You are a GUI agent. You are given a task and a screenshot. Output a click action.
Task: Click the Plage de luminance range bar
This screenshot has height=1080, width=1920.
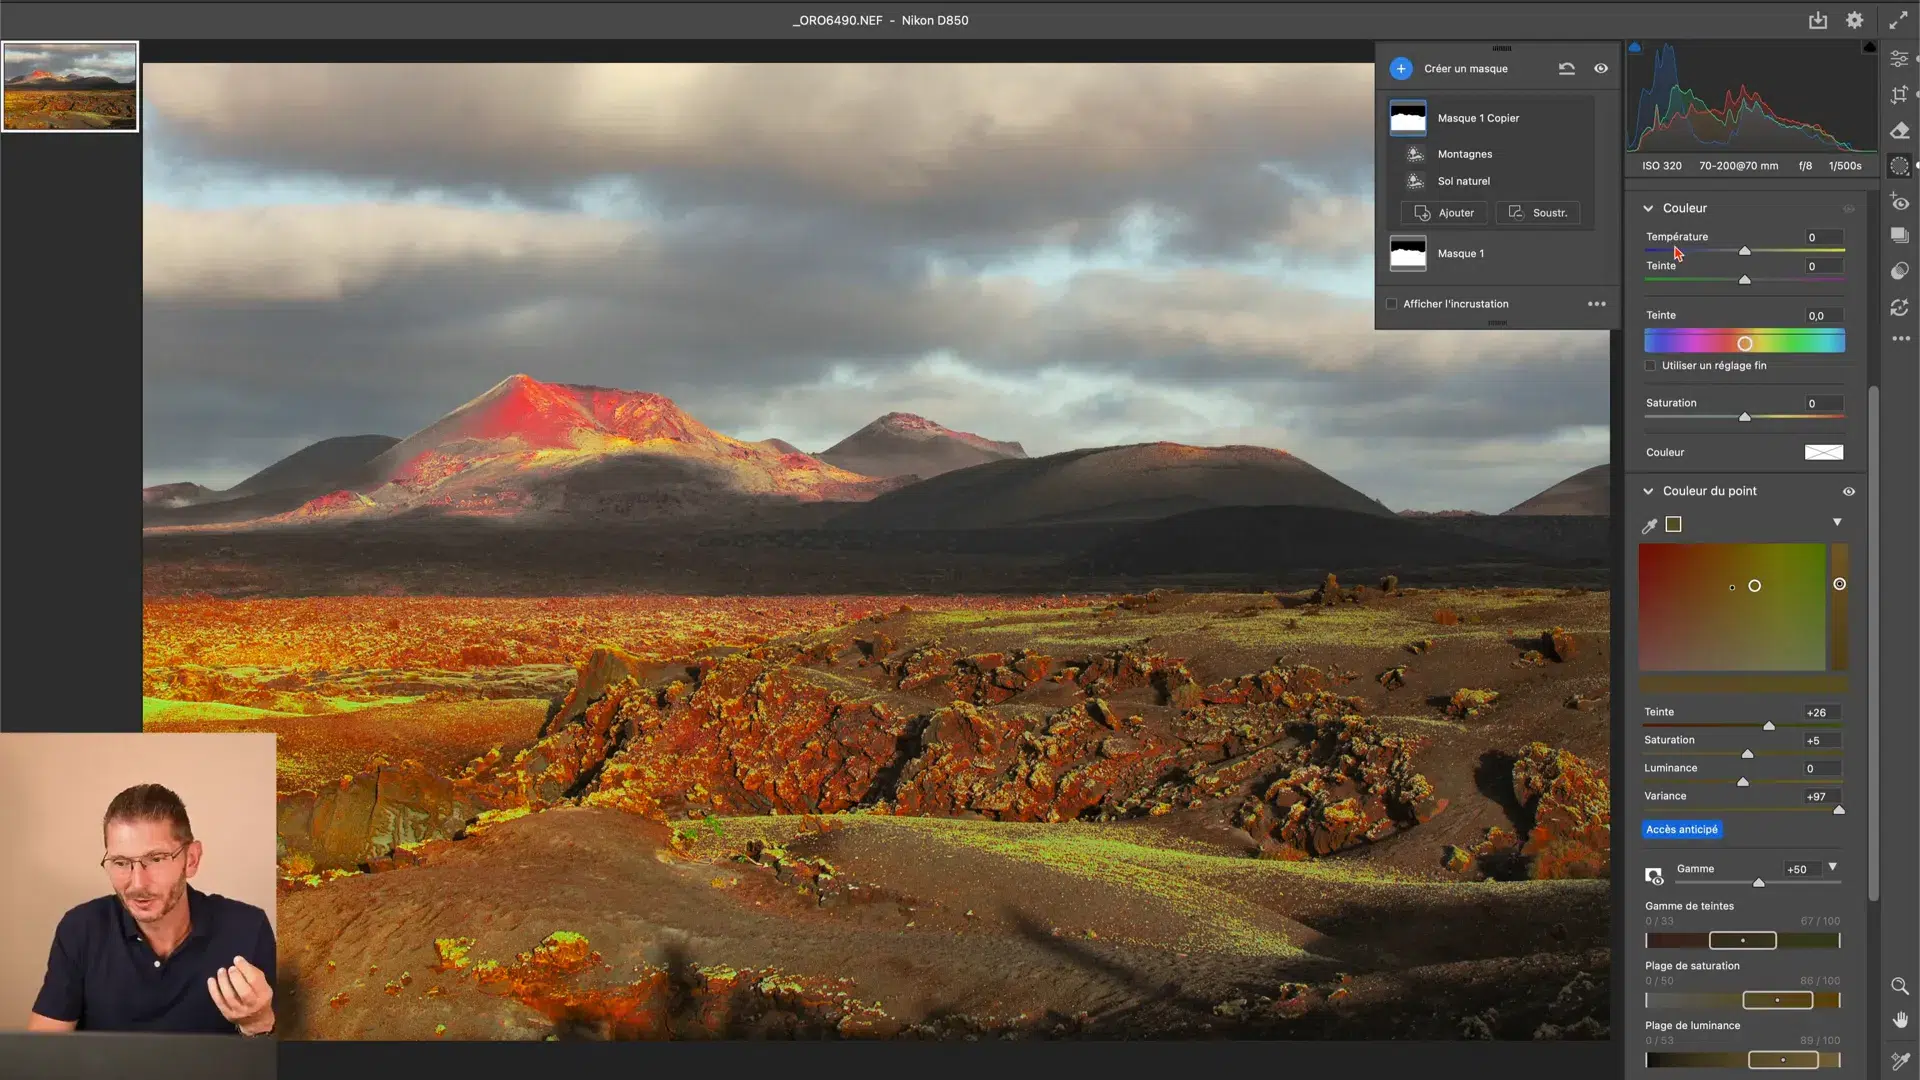click(1742, 1060)
